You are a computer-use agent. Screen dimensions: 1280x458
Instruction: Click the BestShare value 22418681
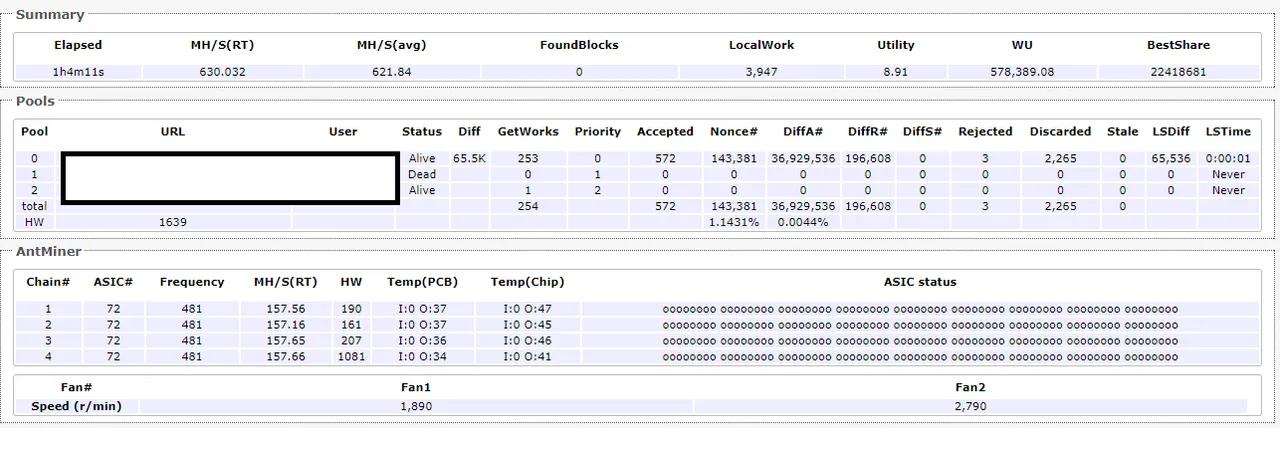click(x=1178, y=72)
